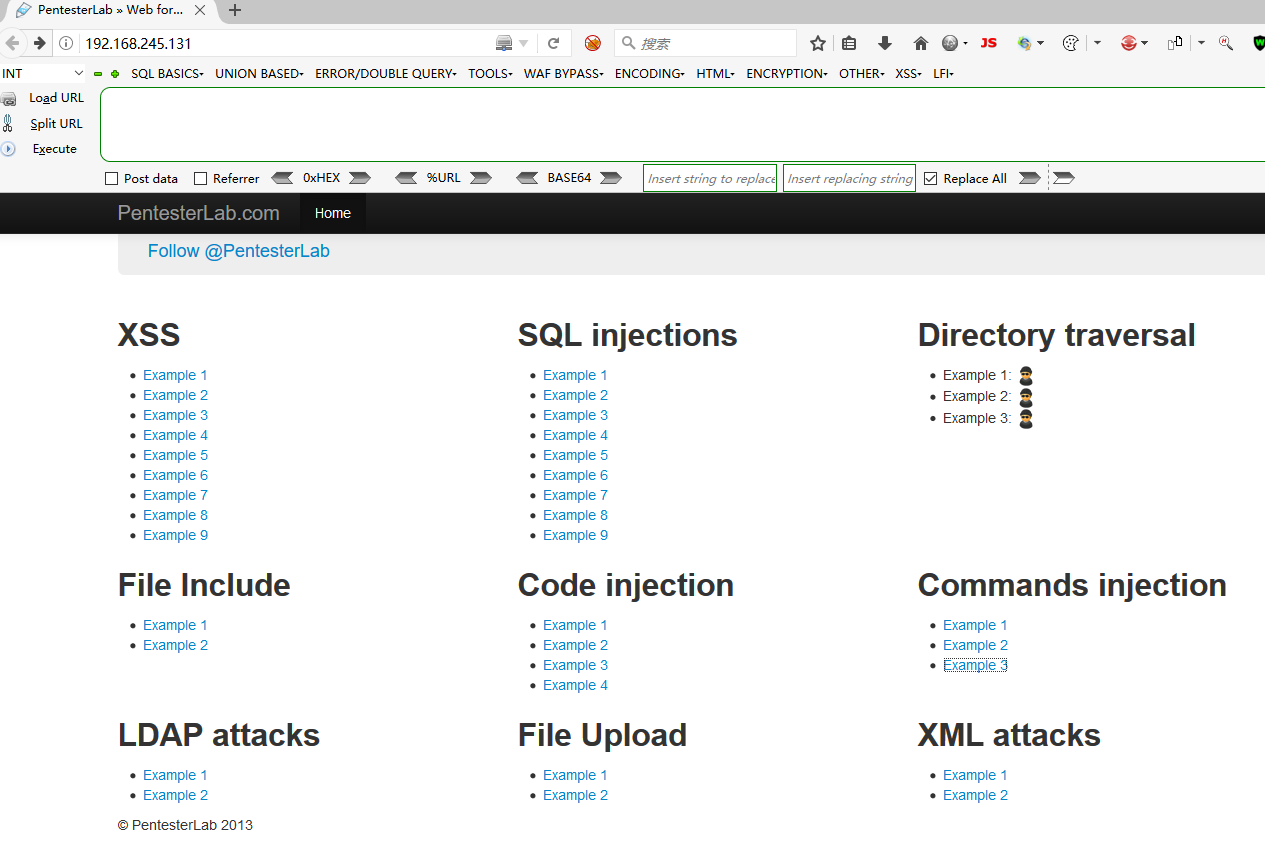Expand the ENCODING menu

(x=650, y=74)
